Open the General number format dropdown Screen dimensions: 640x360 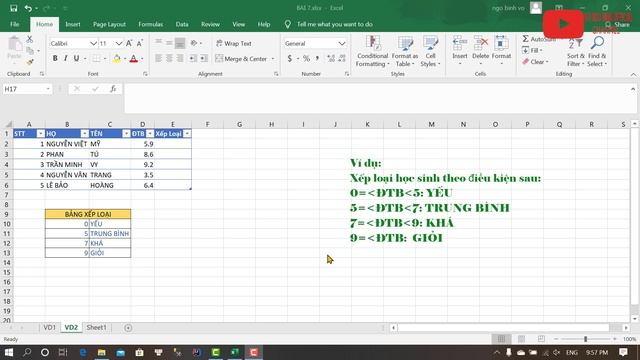pyautogui.click(x=342, y=43)
